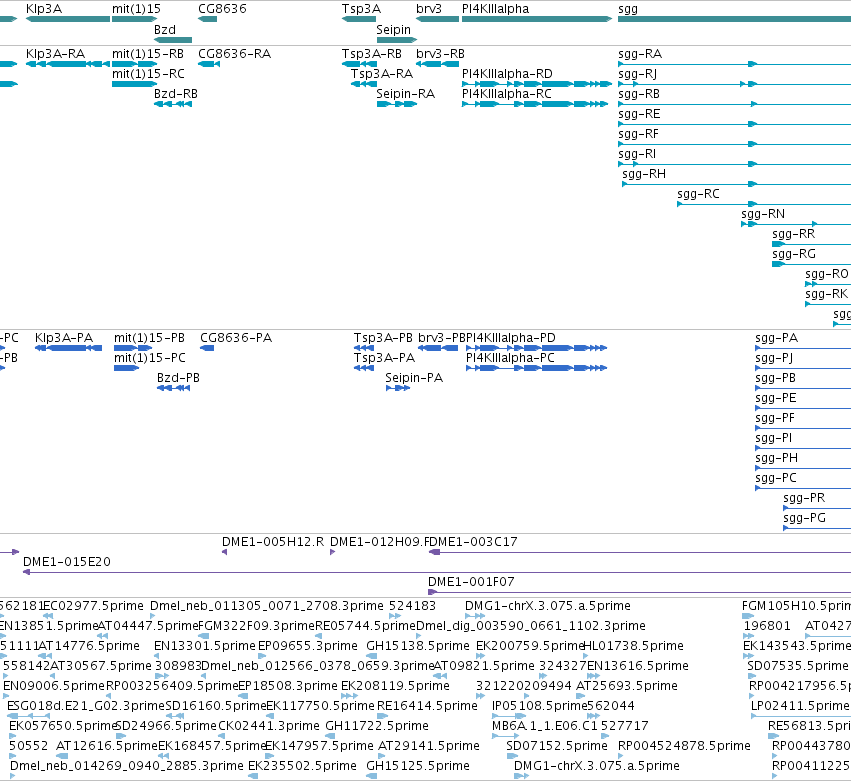The height and width of the screenshot is (781, 851).
Task: Click the CG8636-PA protein label
Action: pyautogui.click(x=236, y=338)
